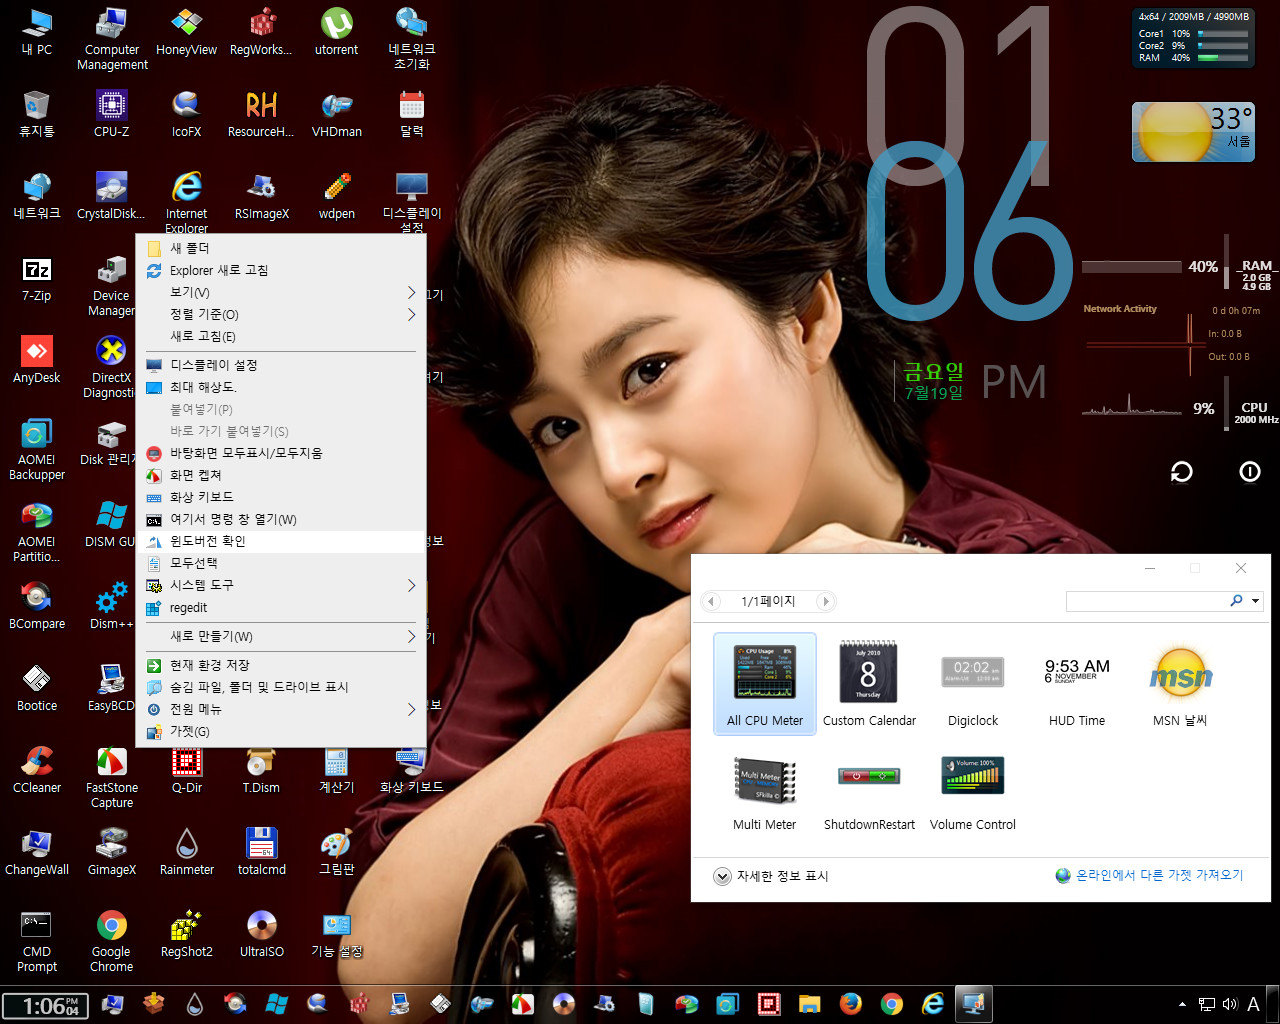Select the Digiclock gadget

(973, 684)
